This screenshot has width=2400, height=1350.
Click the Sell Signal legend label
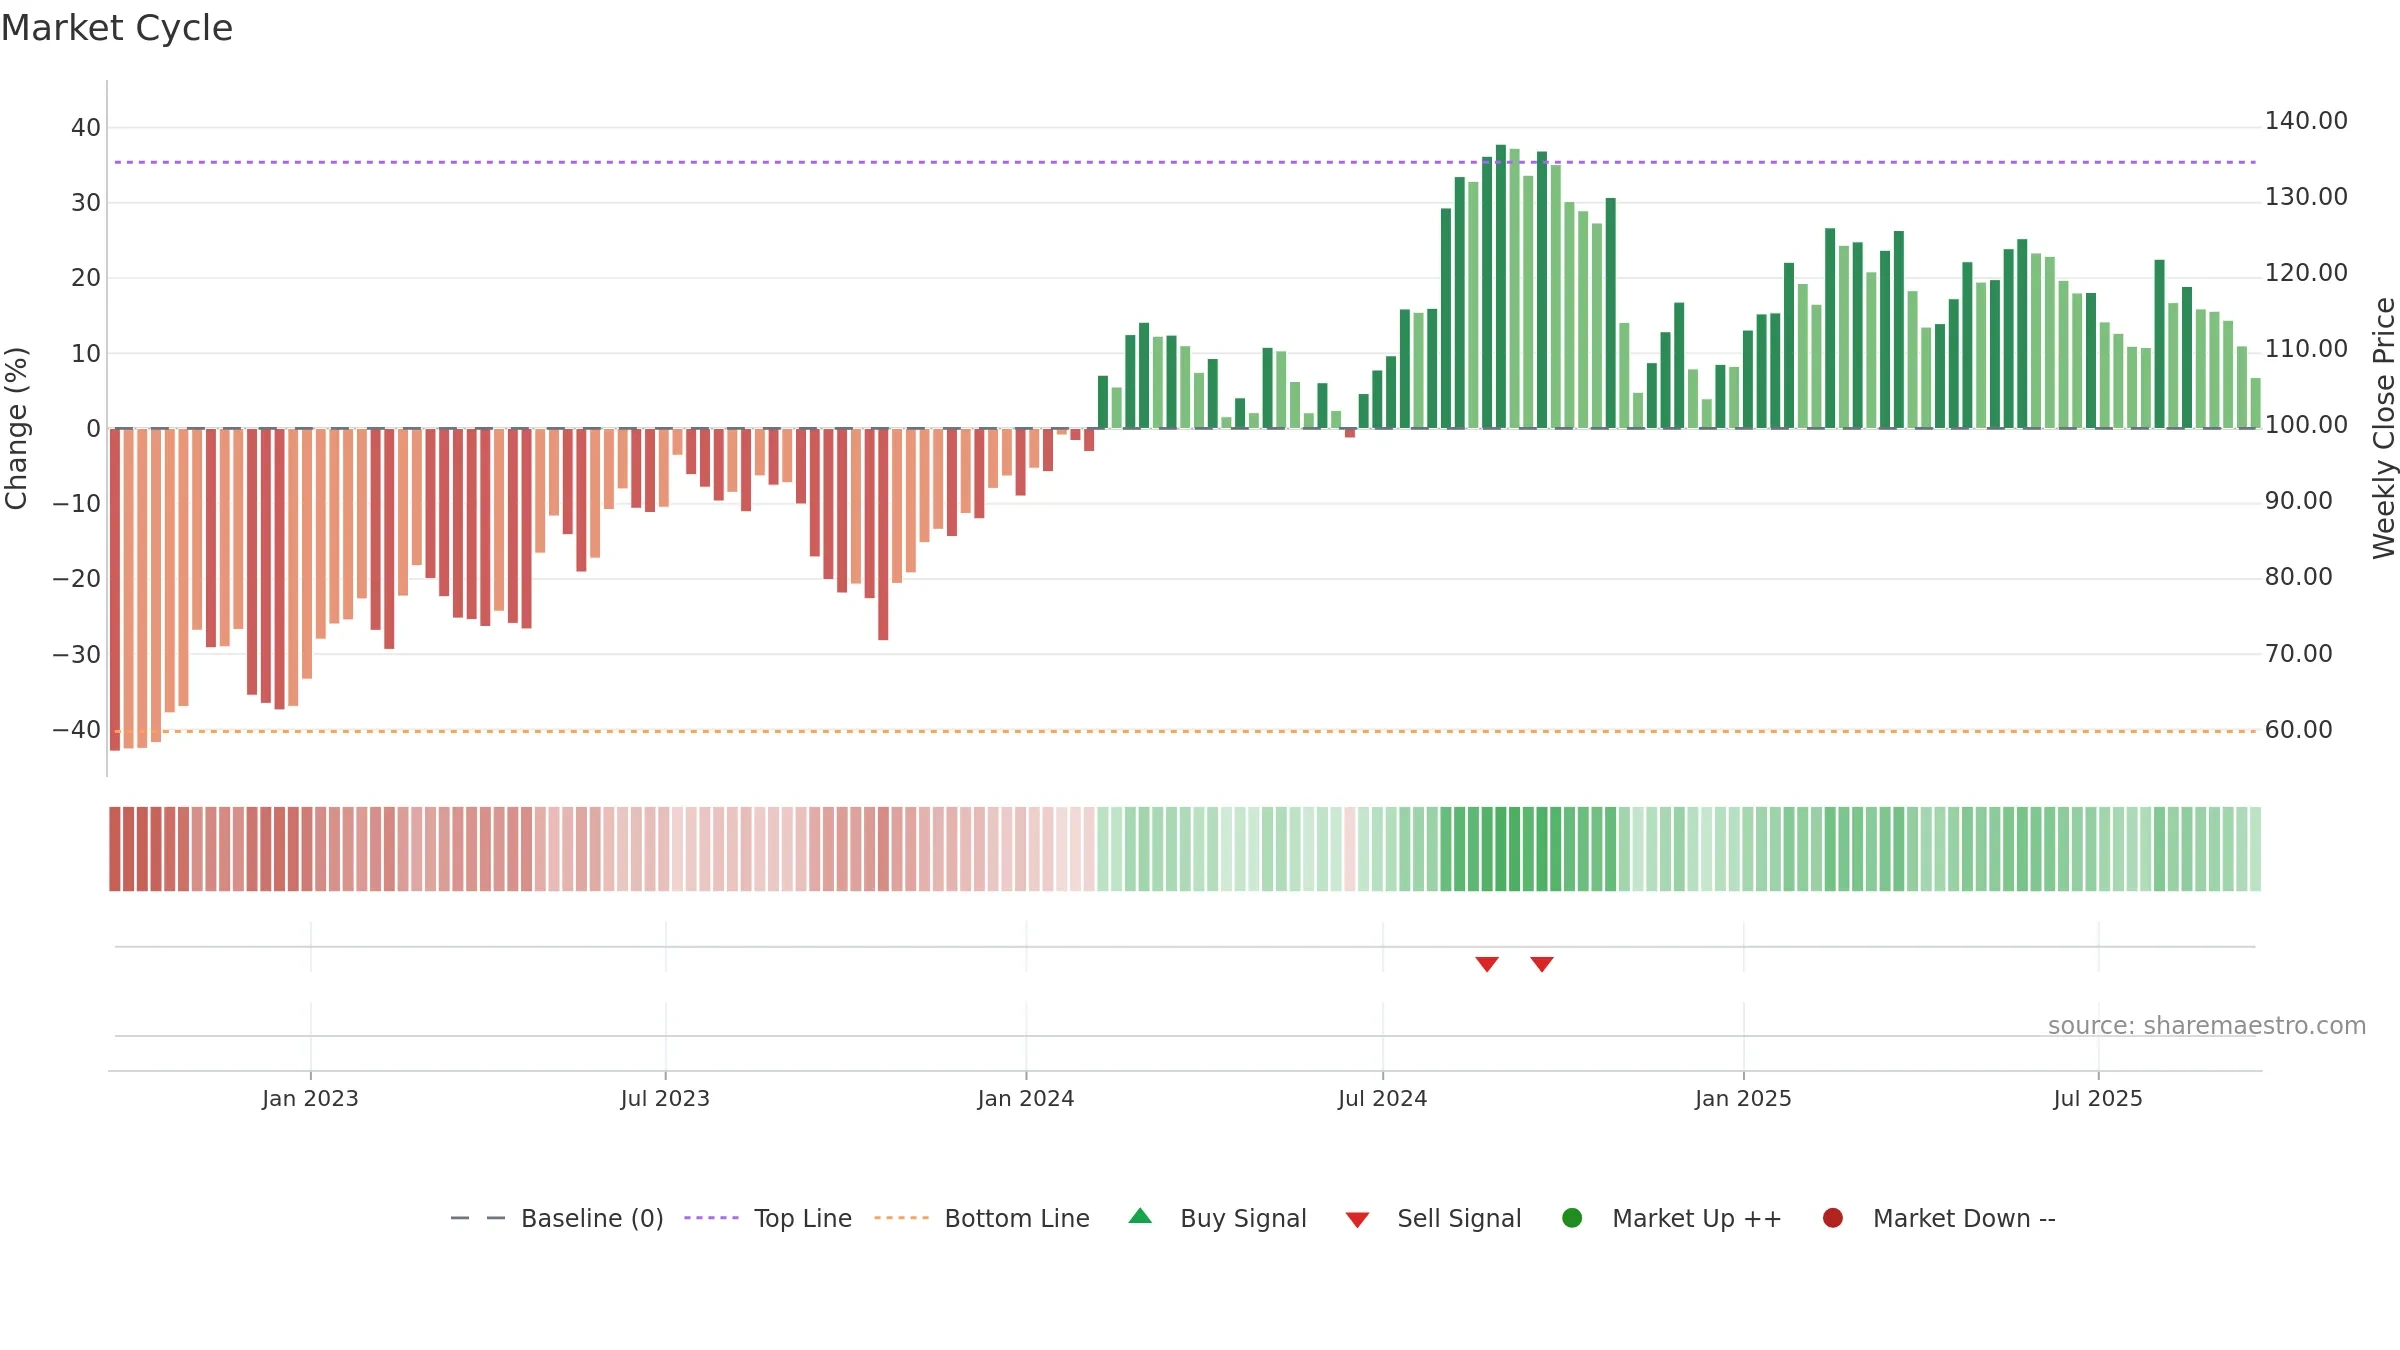point(1459,1219)
